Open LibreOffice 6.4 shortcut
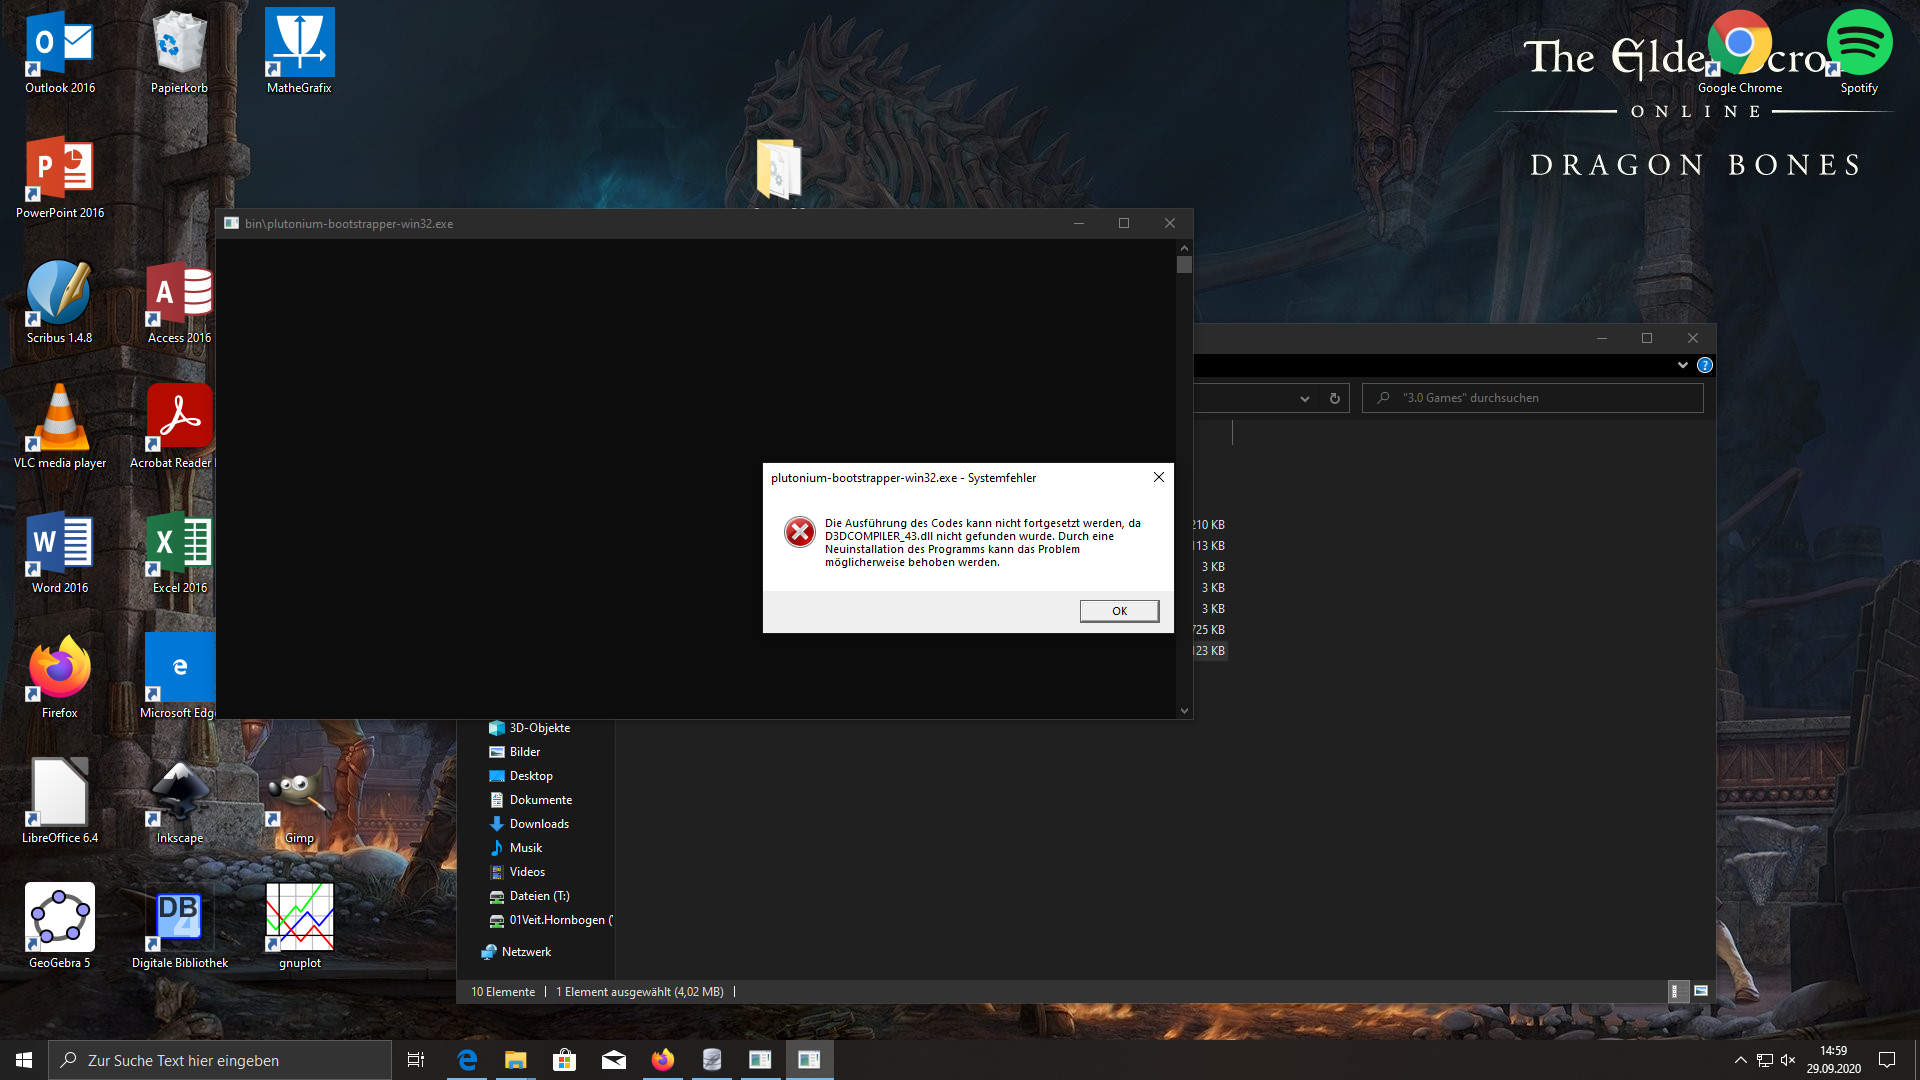Screen dimensions: 1920x1080 click(60, 802)
